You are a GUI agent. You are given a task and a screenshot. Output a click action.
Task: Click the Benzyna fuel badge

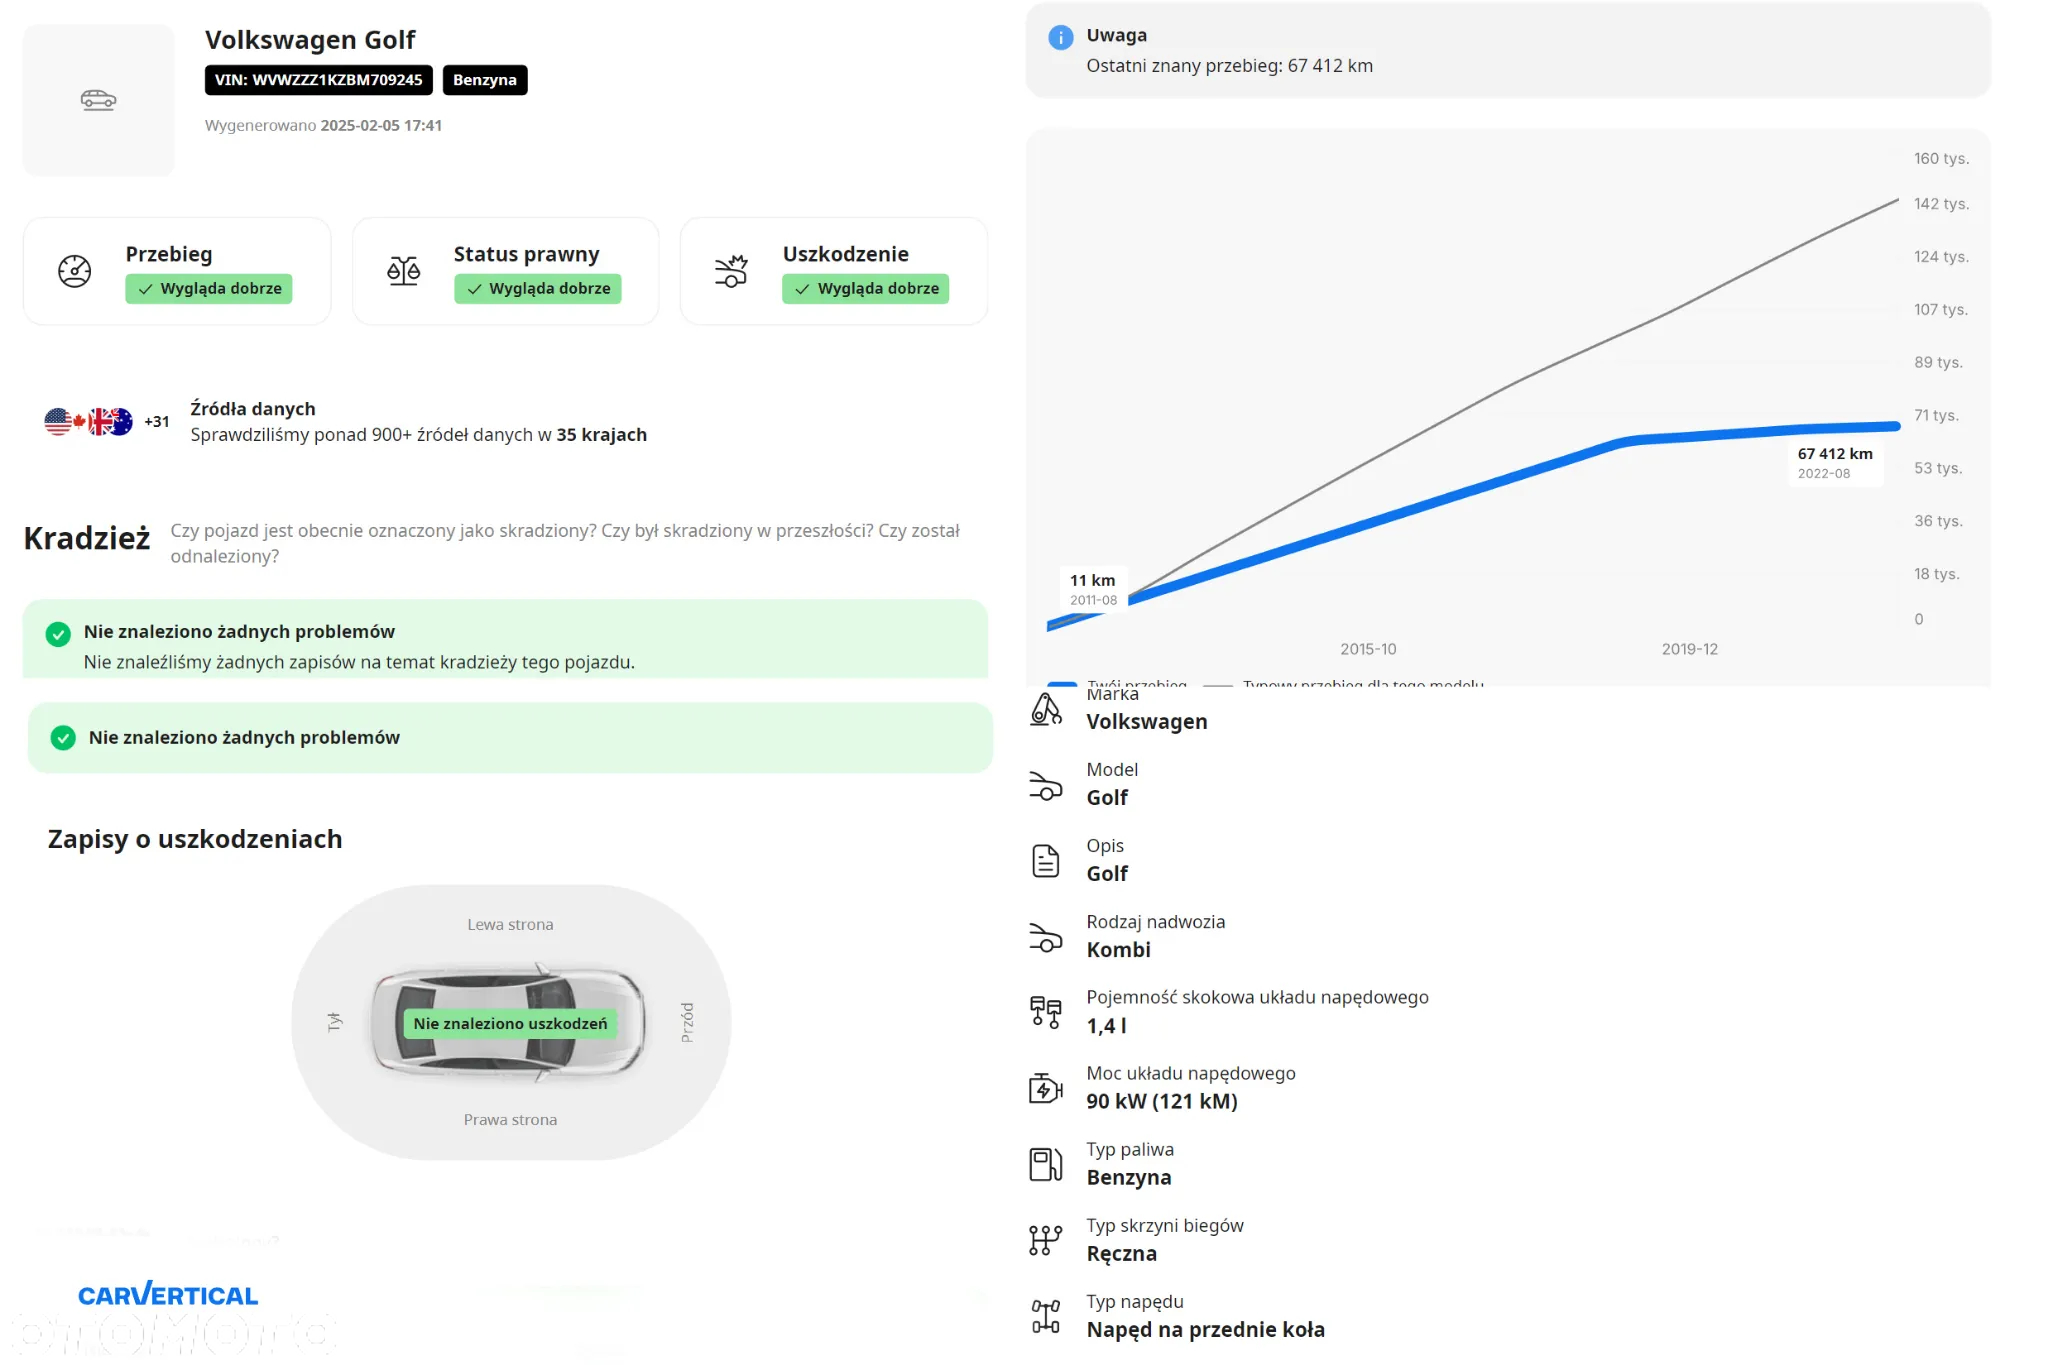pyautogui.click(x=485, y=80)
